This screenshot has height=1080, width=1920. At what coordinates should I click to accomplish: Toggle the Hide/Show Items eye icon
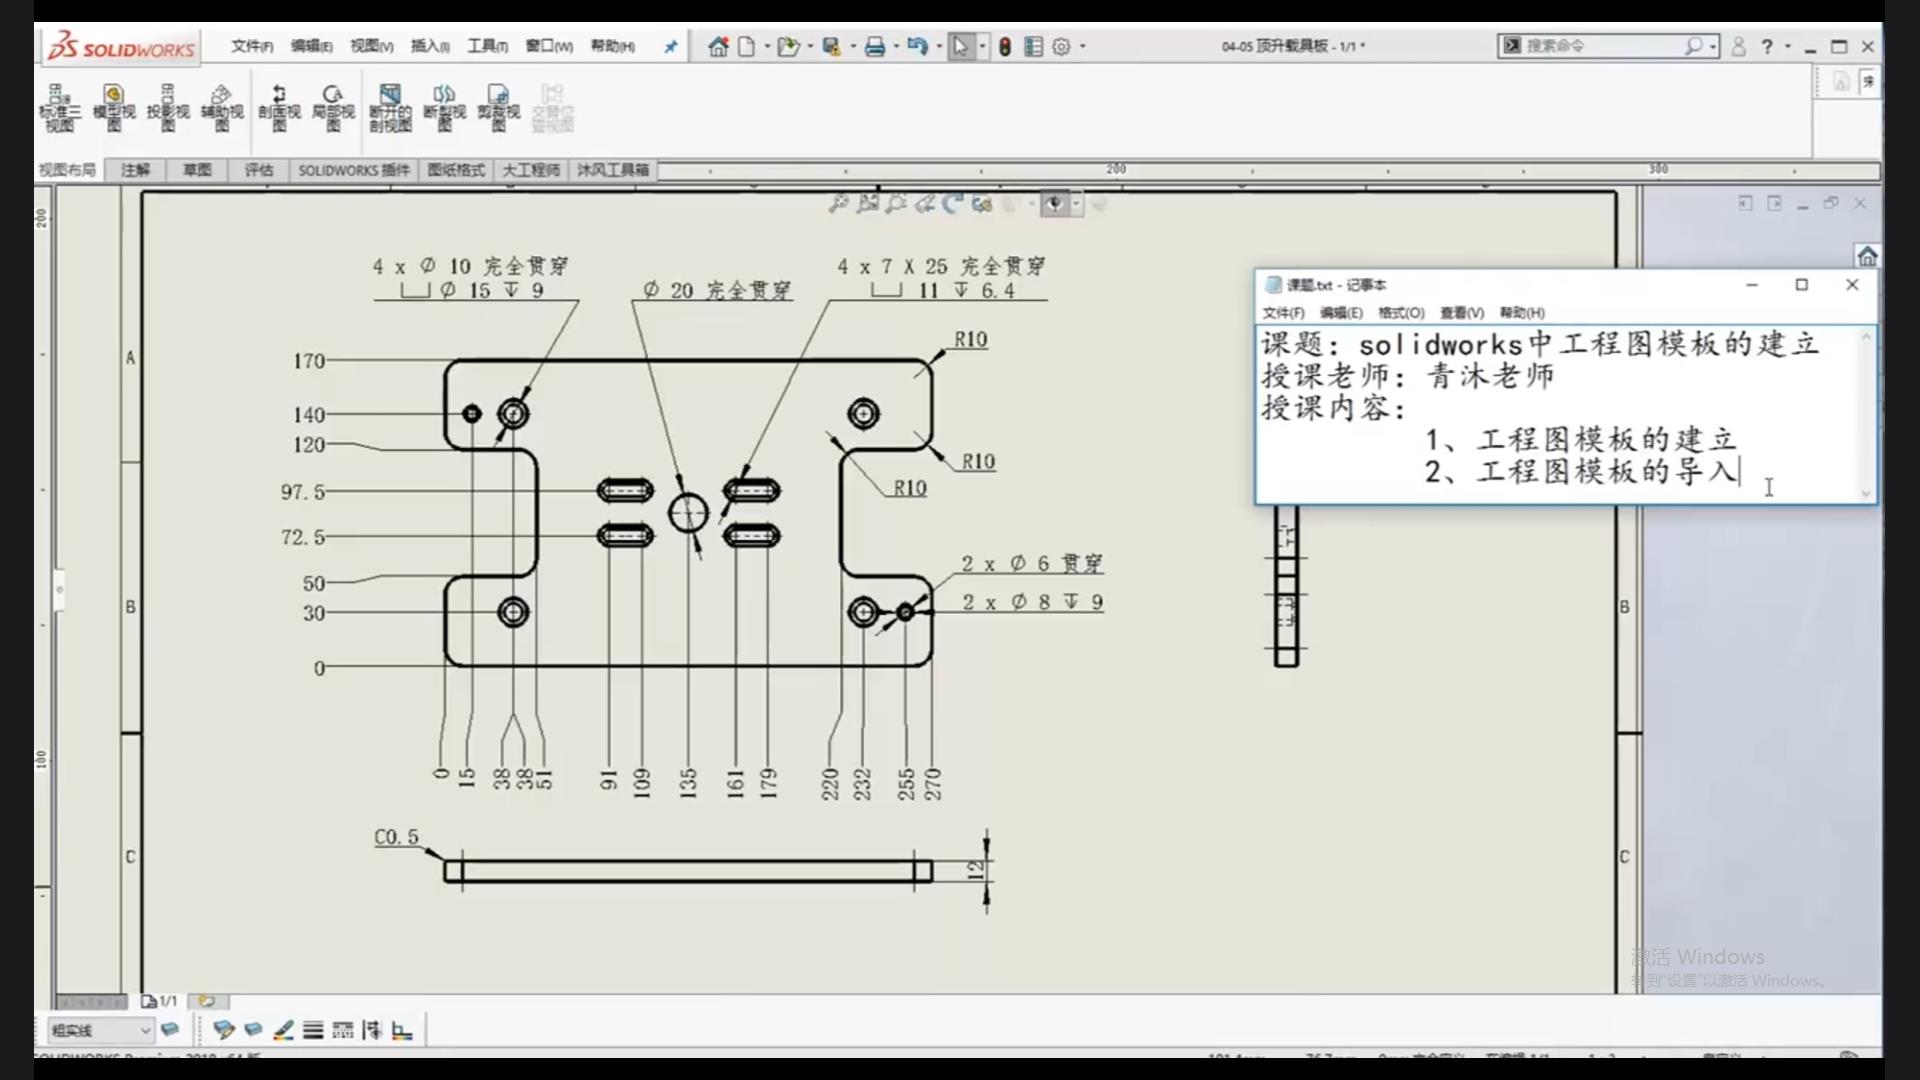point(1054,204)
